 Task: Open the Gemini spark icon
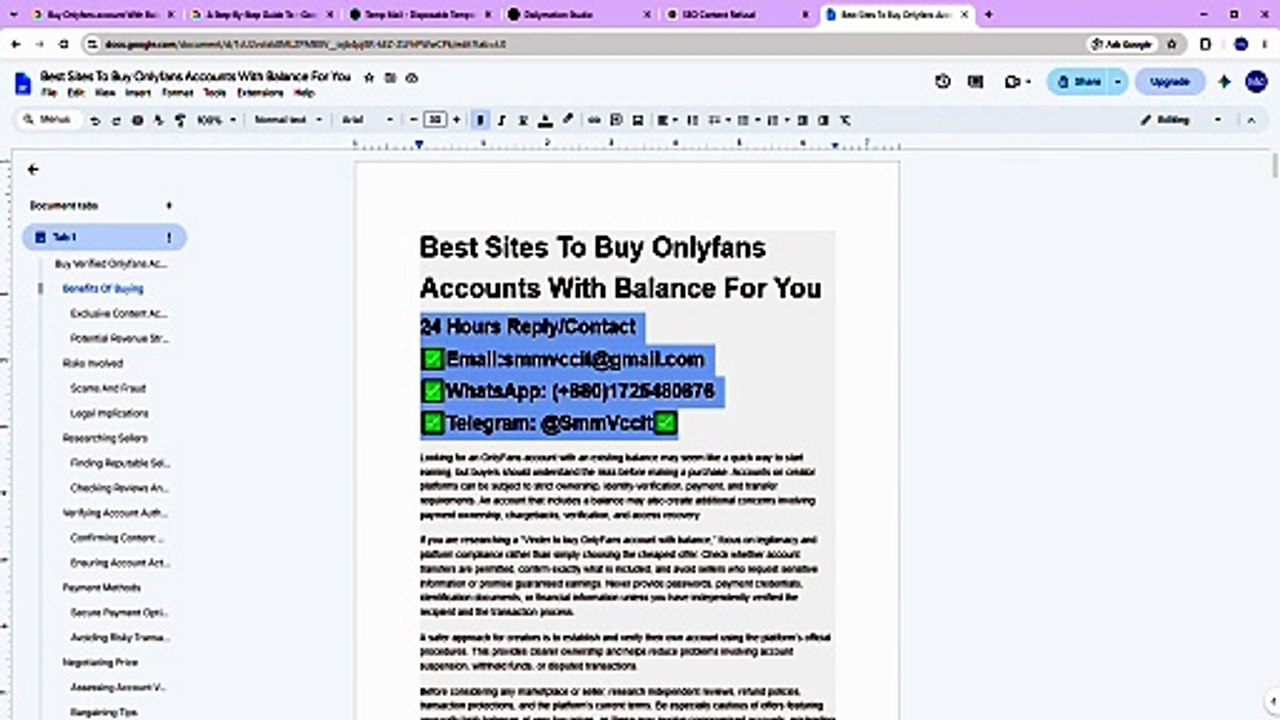click(x=1224, y=82)
